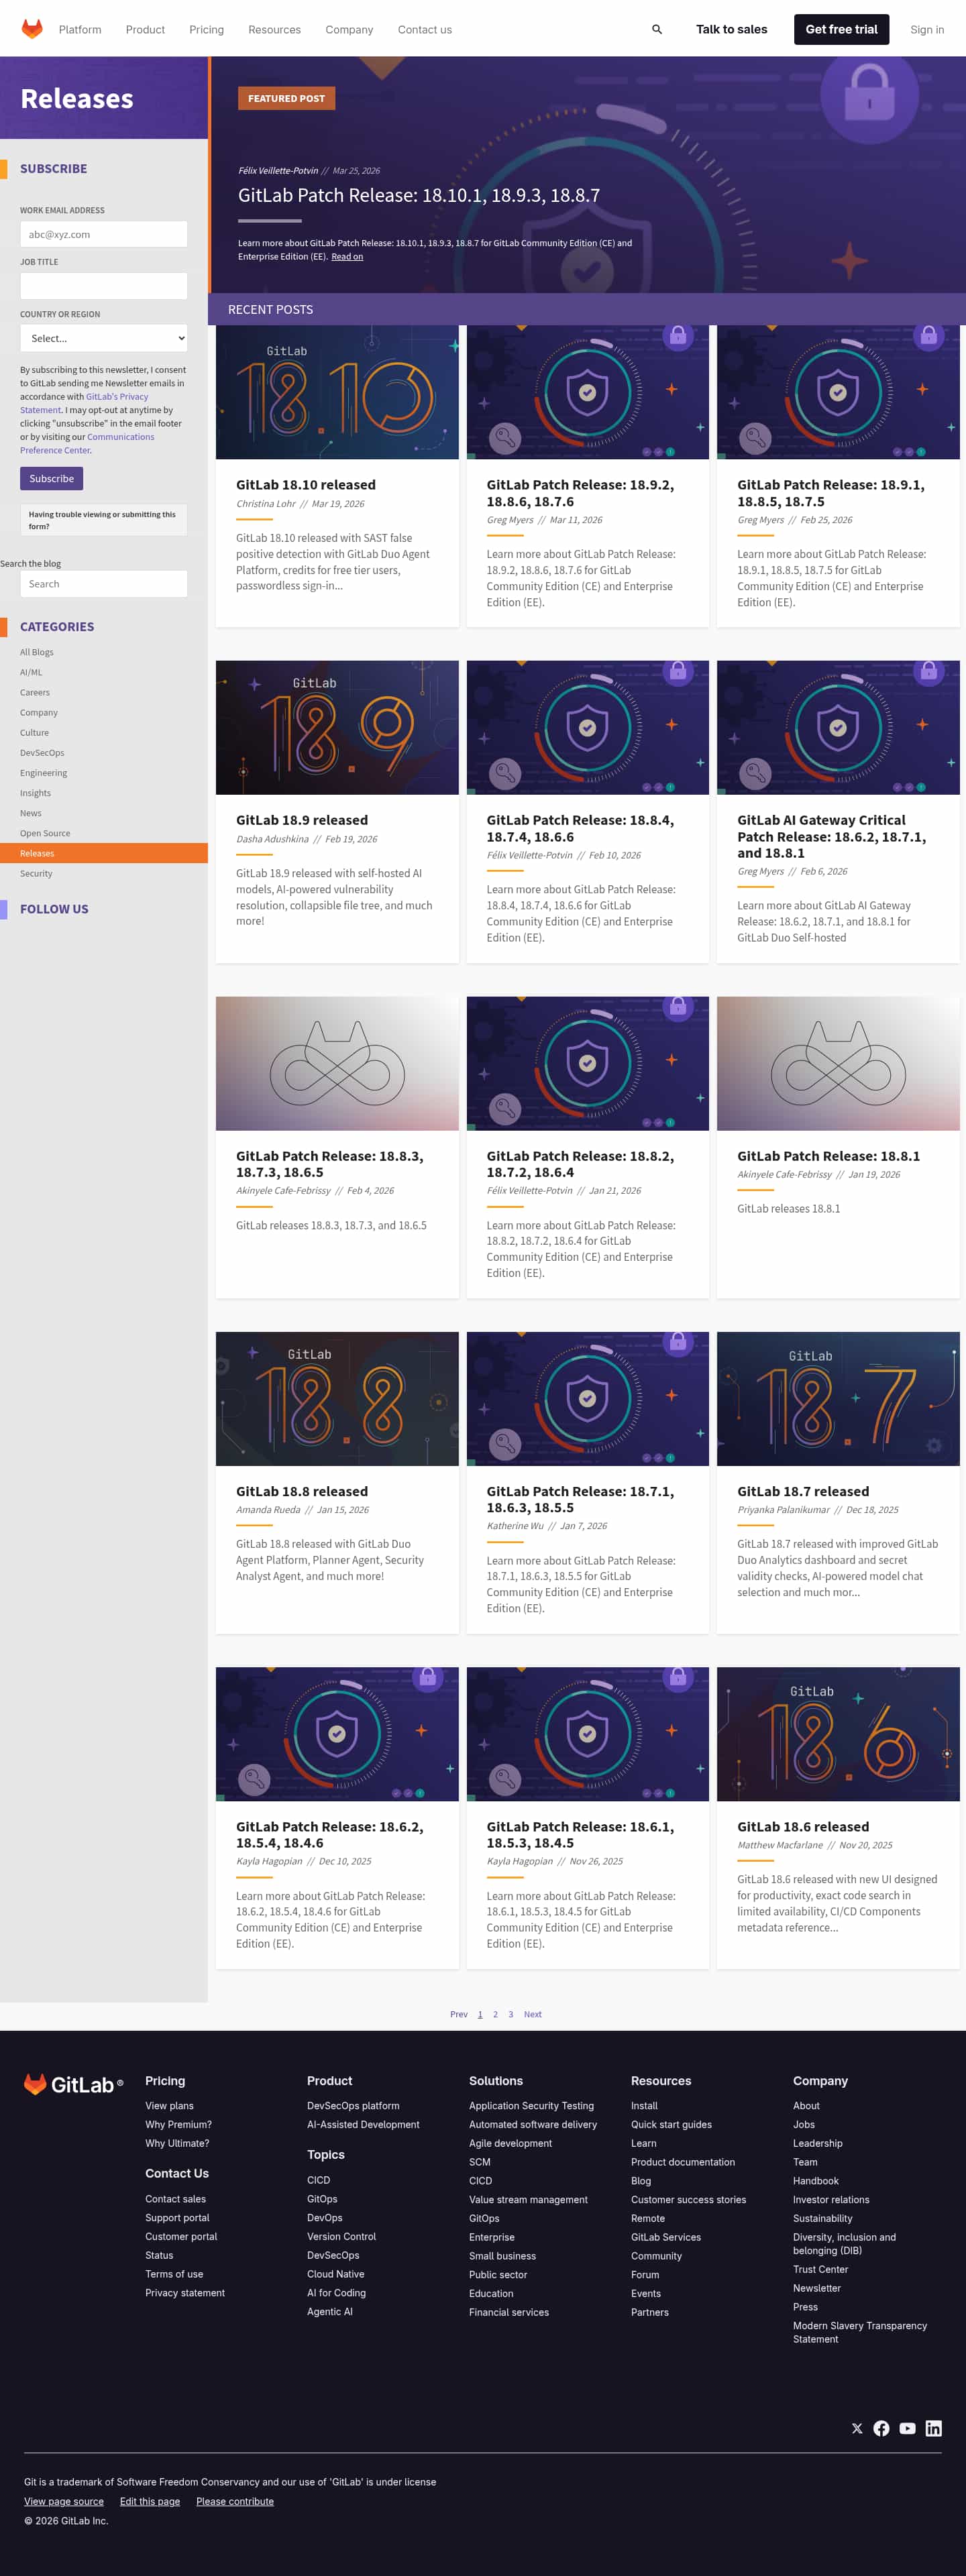Open the Country or Region dropdown
Viewport: 966px width, 2576px height.
click(104, 338)
